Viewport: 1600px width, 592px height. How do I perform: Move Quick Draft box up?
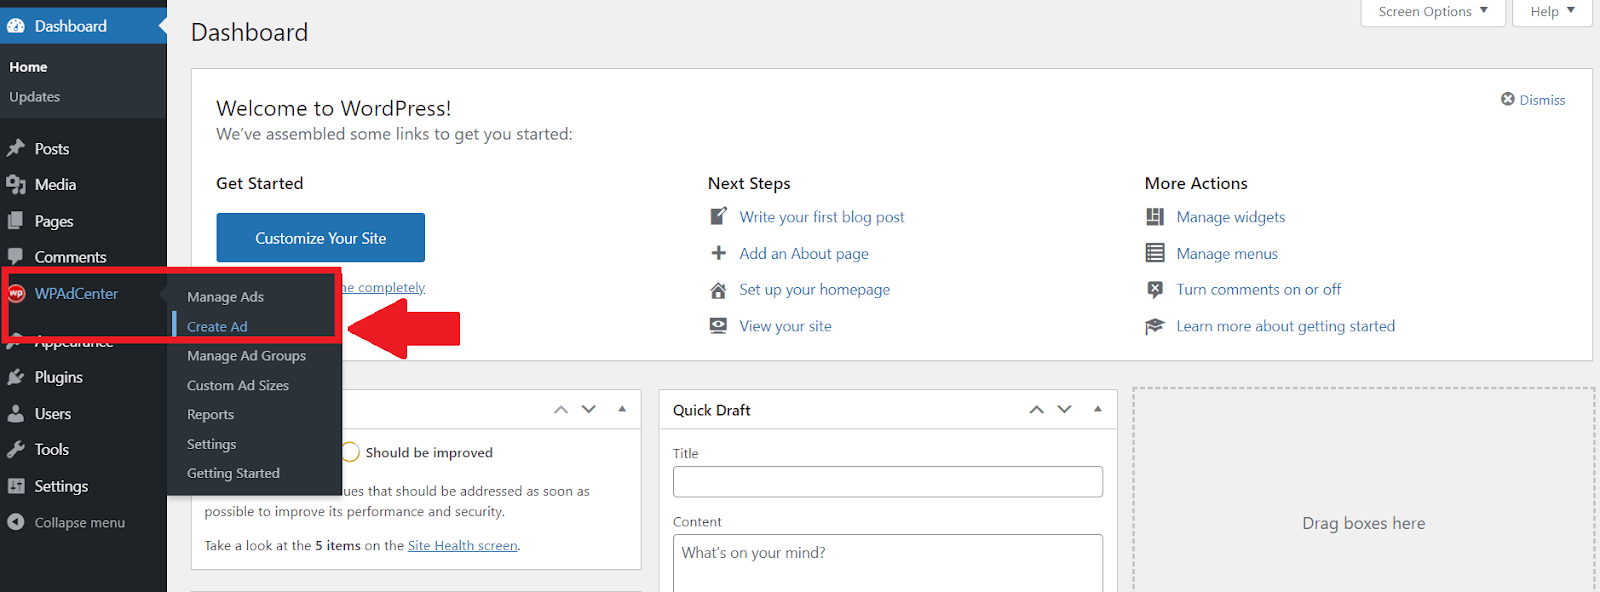tap(1037, 409)
